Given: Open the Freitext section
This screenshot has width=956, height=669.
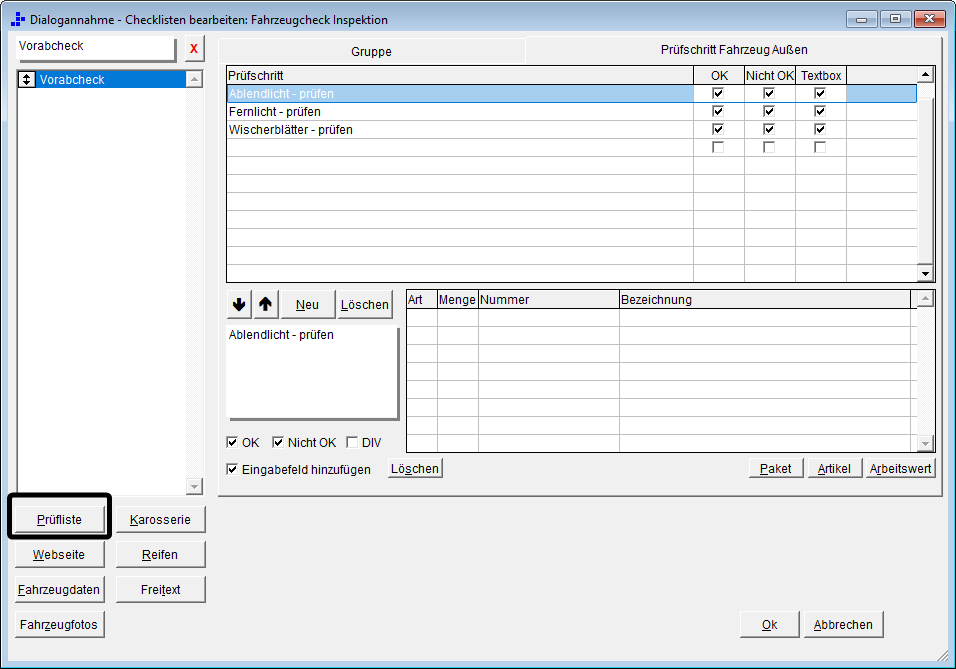Looking at the screenshot, I should click(160, 590).
